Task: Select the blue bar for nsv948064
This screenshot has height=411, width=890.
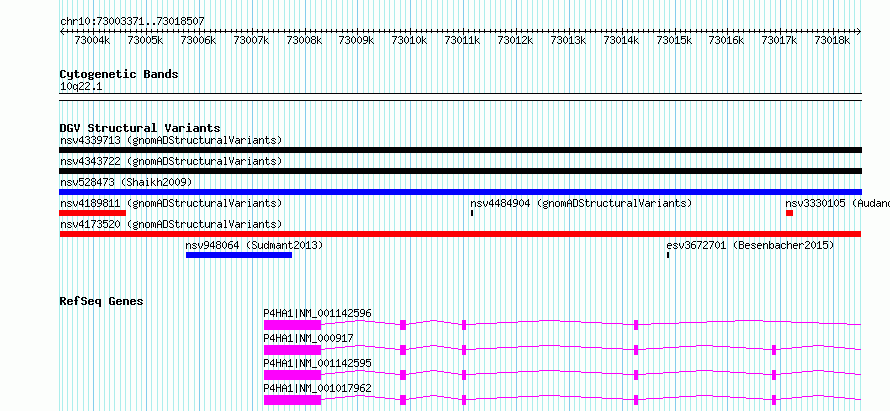Action: 239,255
